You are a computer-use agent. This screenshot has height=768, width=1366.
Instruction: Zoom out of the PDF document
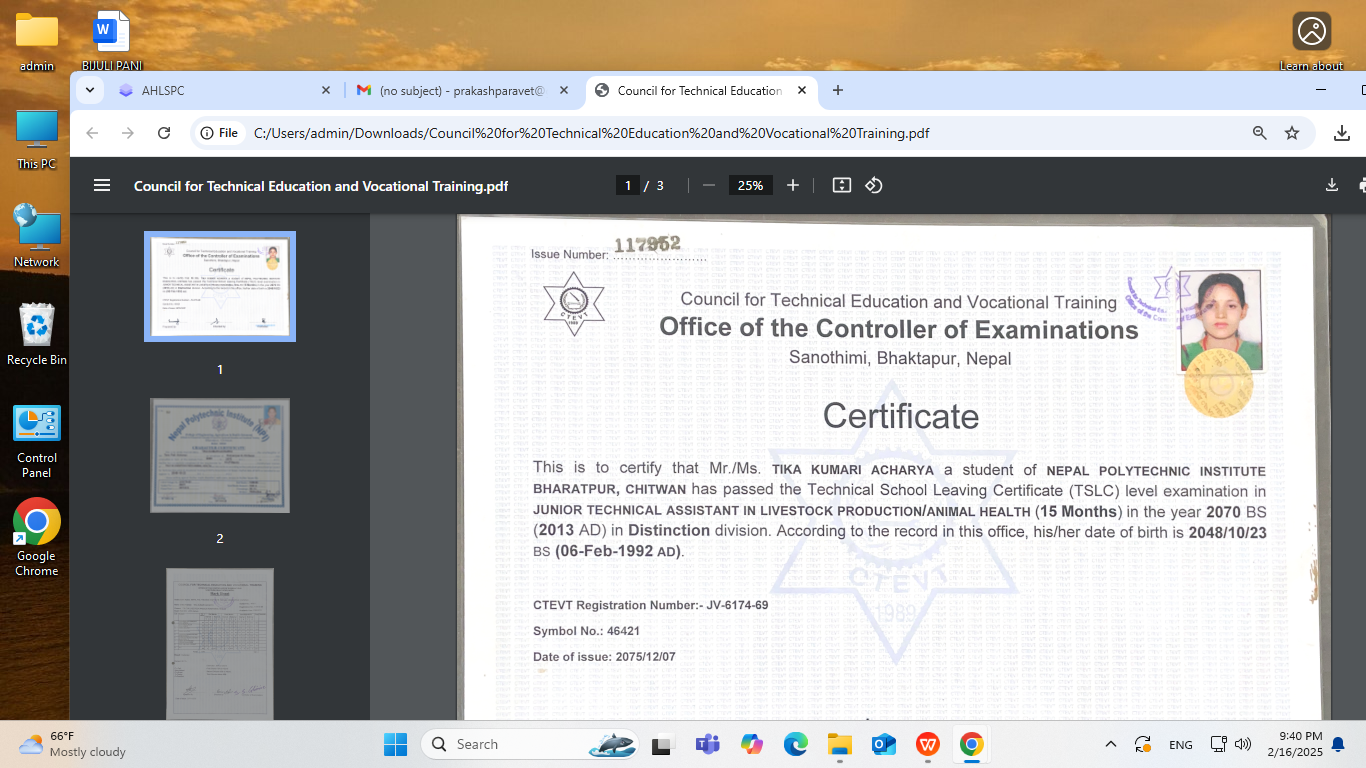tap(709, 185)
